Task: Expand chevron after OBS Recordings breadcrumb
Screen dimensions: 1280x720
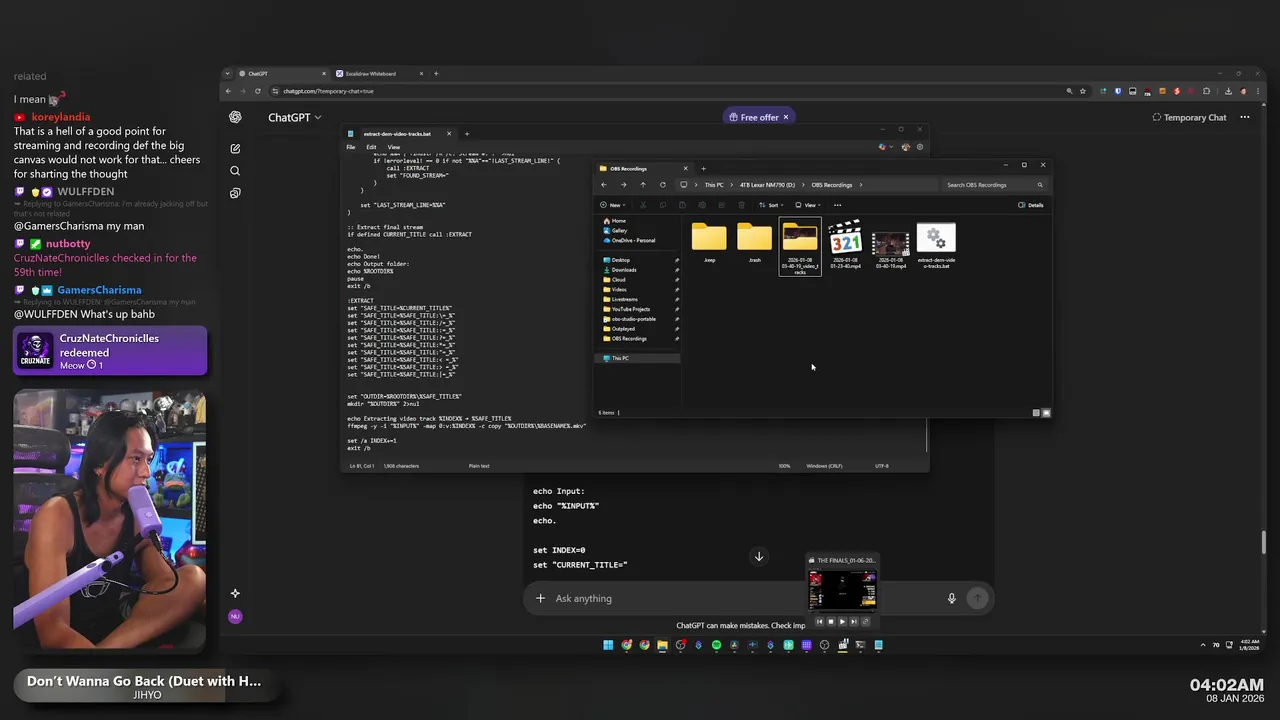Action: tap(860, 185)
